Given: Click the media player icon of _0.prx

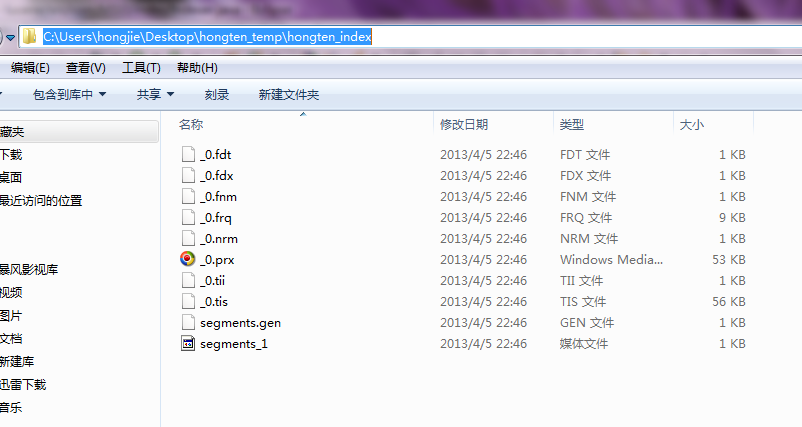Looking at the screenshot, I should click(188, 259).
